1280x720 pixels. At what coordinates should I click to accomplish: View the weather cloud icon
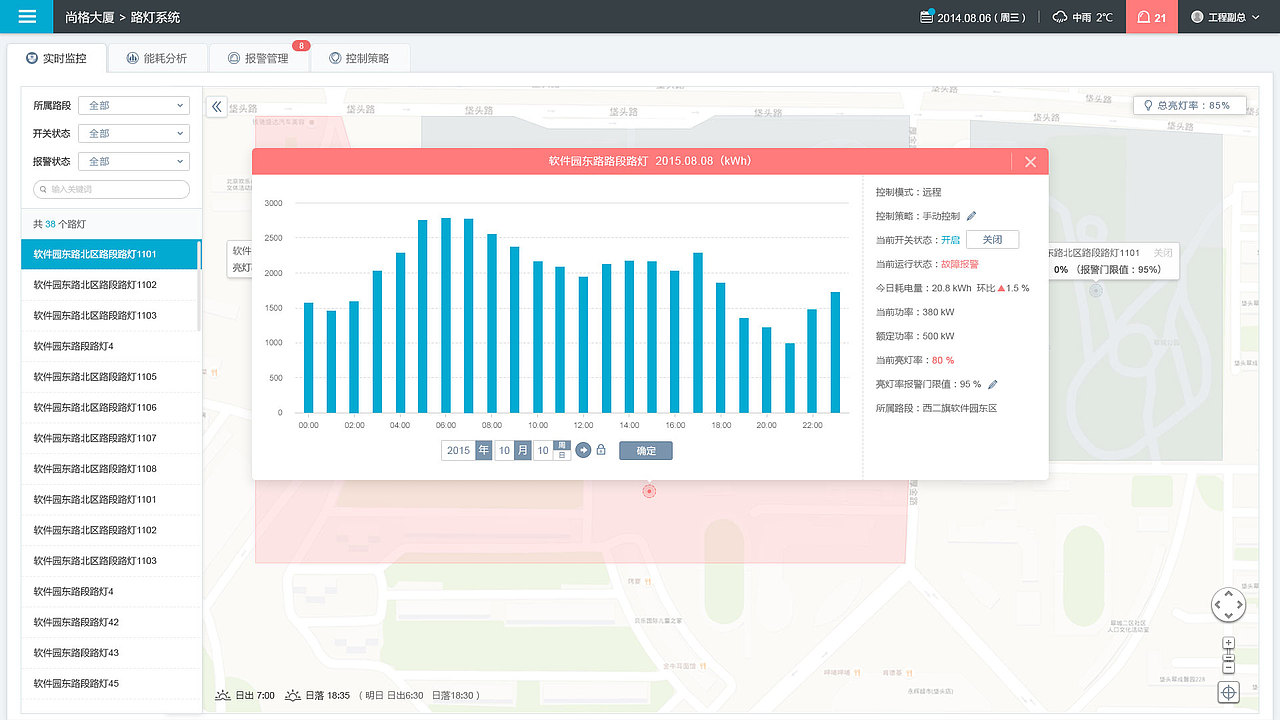pos(1060,17)
